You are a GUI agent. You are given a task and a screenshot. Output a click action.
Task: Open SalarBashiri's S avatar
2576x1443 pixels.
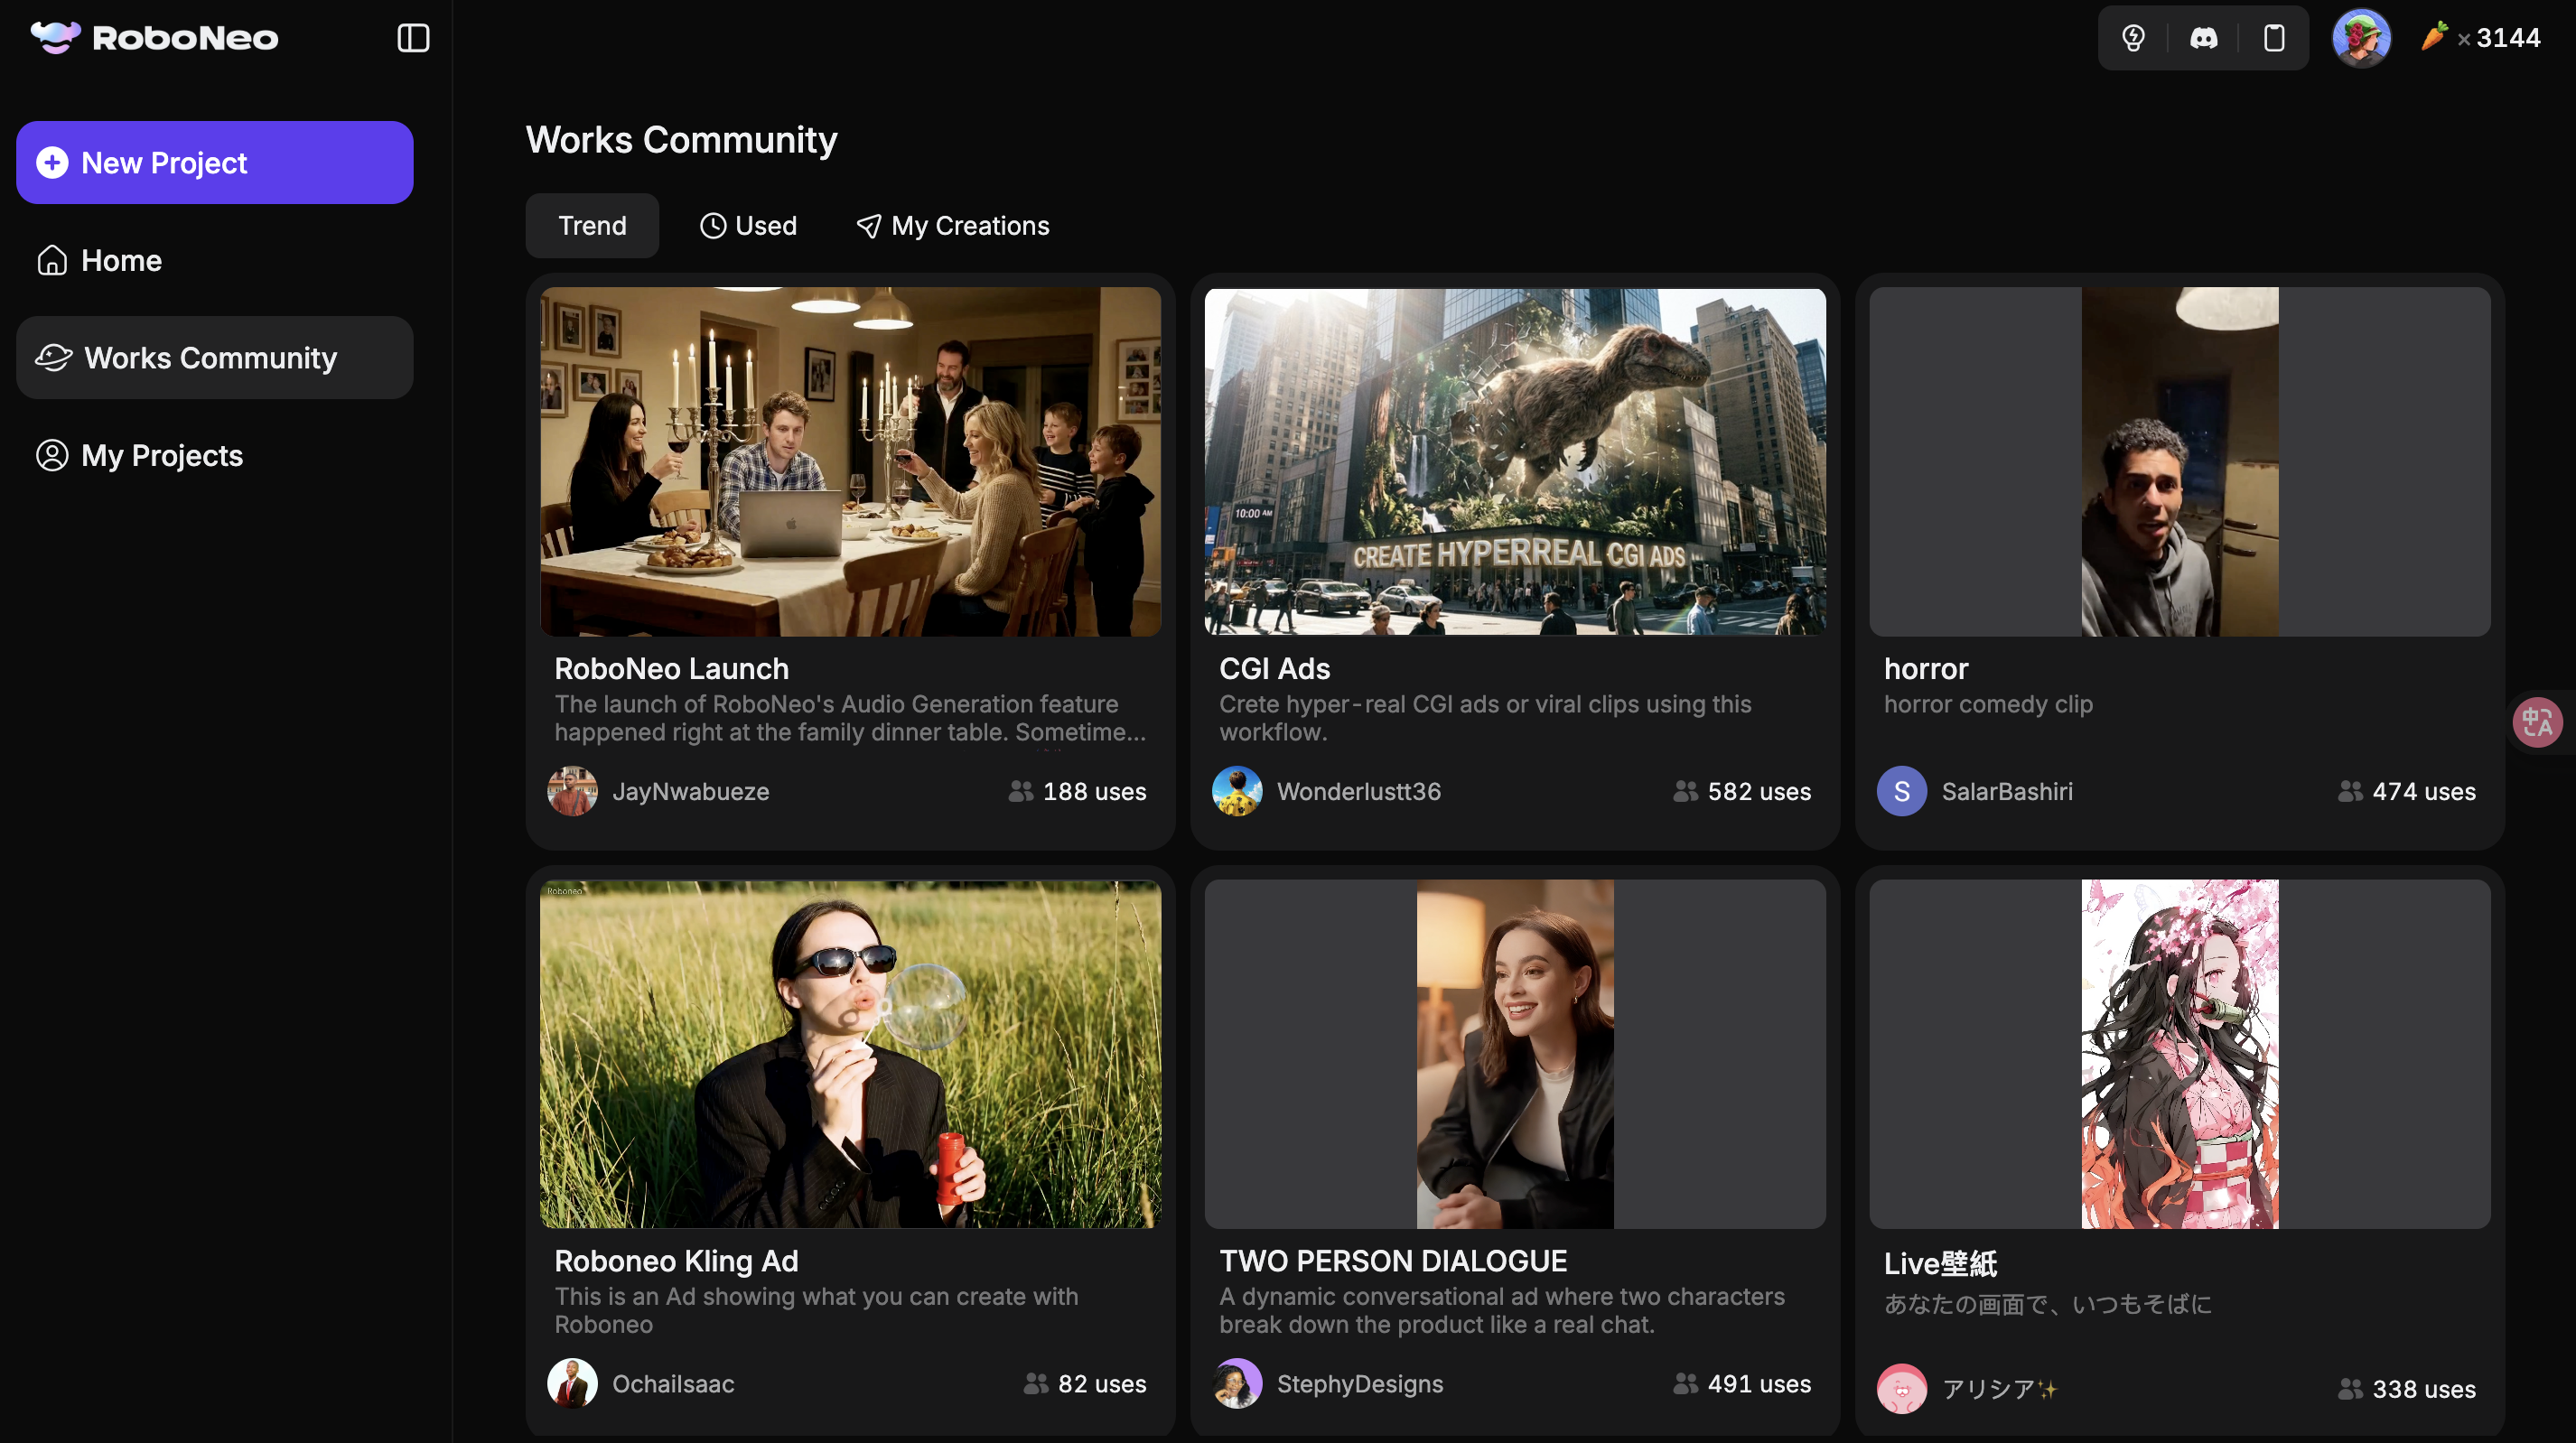[1901, 791]
